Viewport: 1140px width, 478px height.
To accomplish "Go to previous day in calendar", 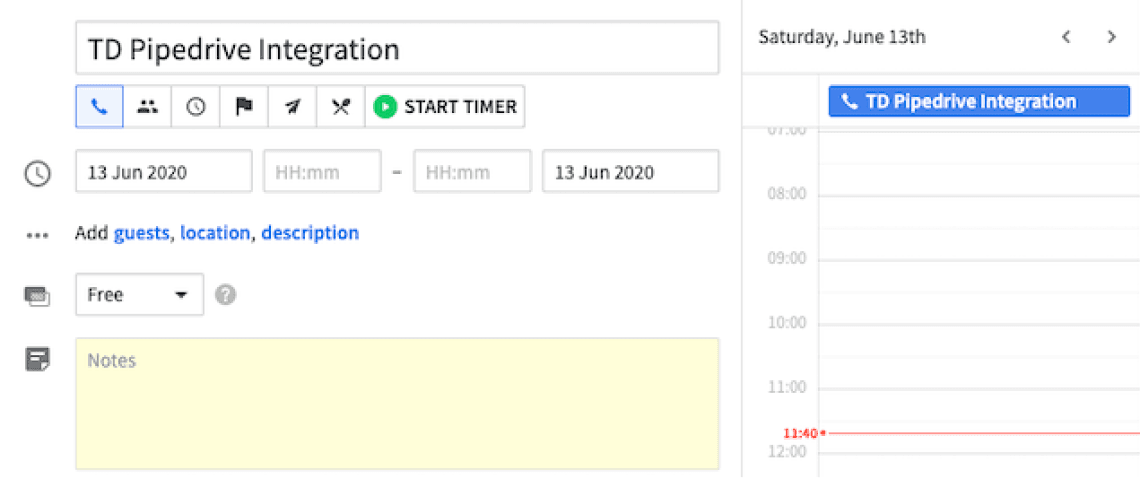I will [x=1066, y=37].
